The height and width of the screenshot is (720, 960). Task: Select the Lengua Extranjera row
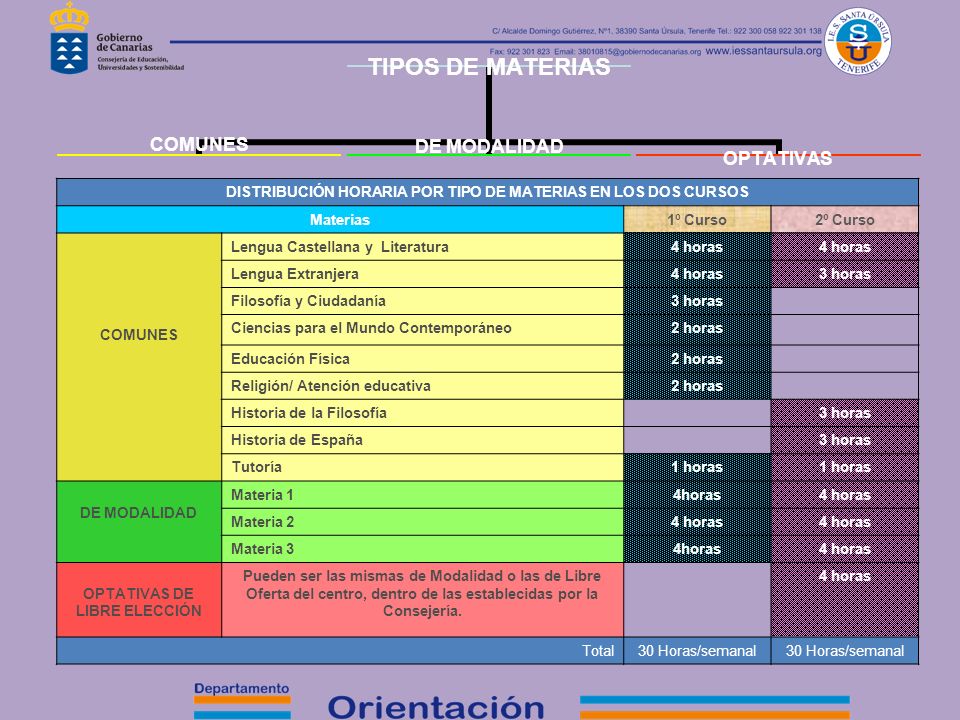[422, 274]
